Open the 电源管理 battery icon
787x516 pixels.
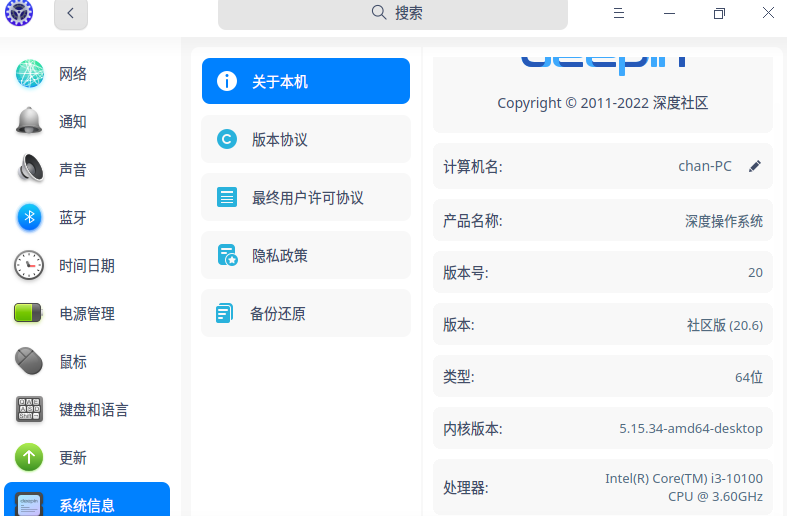[x=28, y=313]
